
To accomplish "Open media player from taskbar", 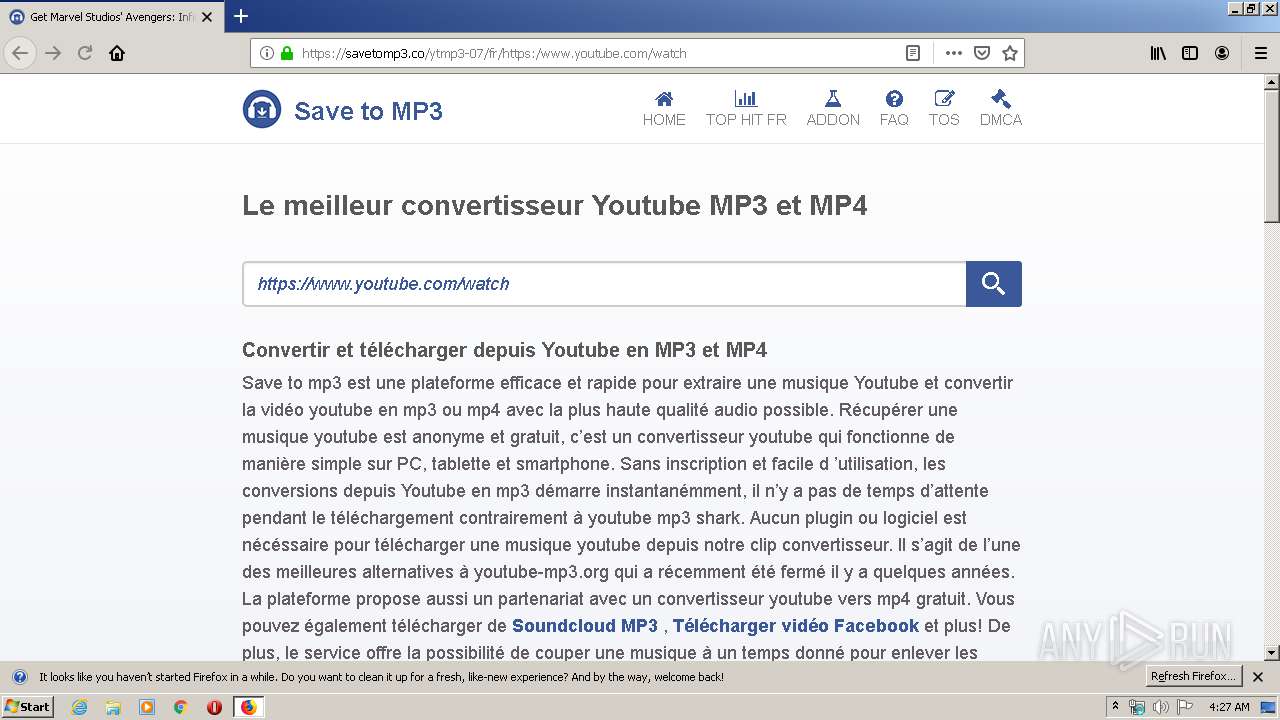I will [147, 707].
